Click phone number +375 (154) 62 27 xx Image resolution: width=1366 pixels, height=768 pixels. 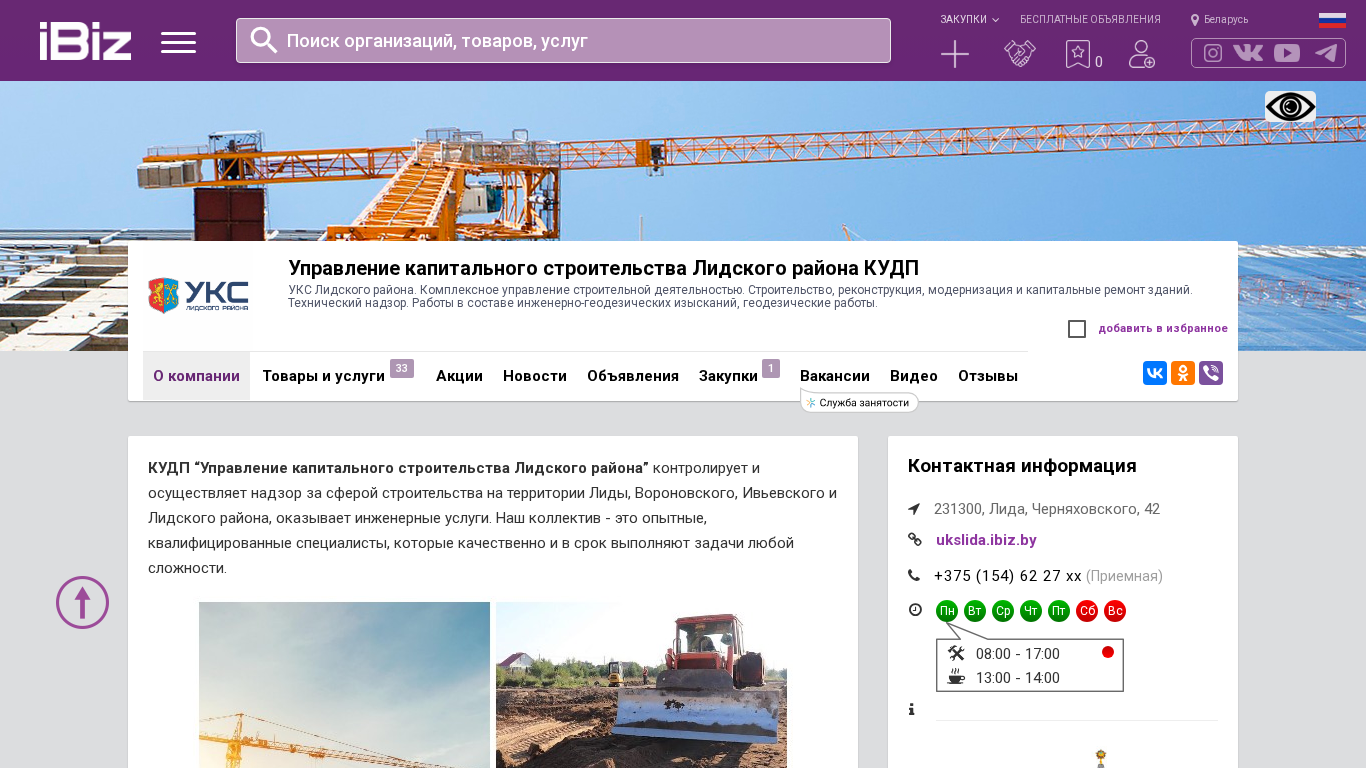[1008, 576]
